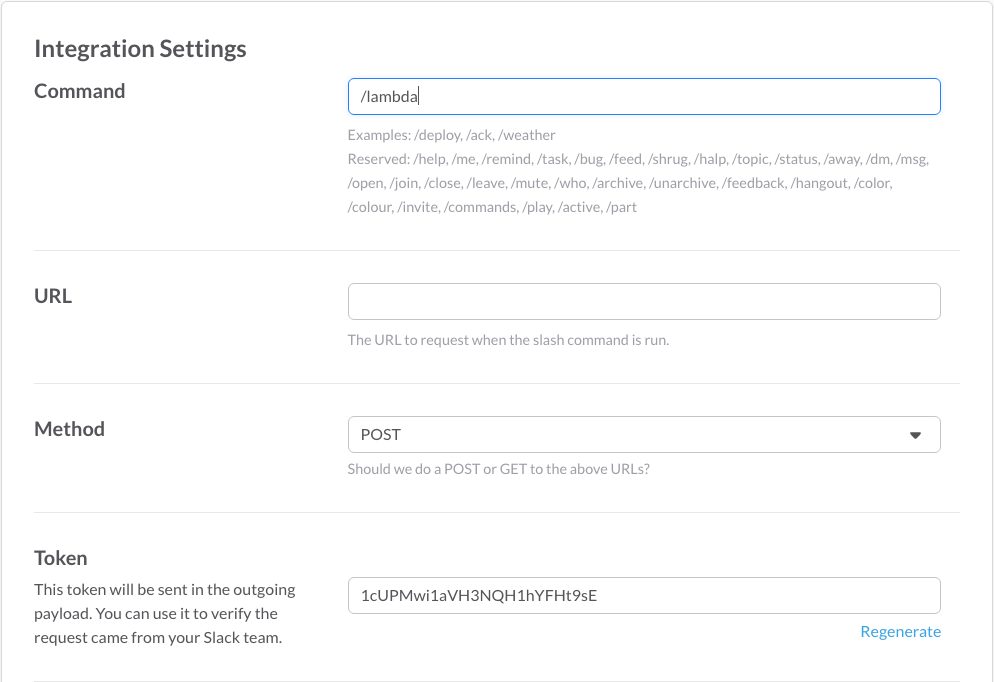Click the POST or GET help text
This screenshot has width=994, height=682.
tap(498, 468)
